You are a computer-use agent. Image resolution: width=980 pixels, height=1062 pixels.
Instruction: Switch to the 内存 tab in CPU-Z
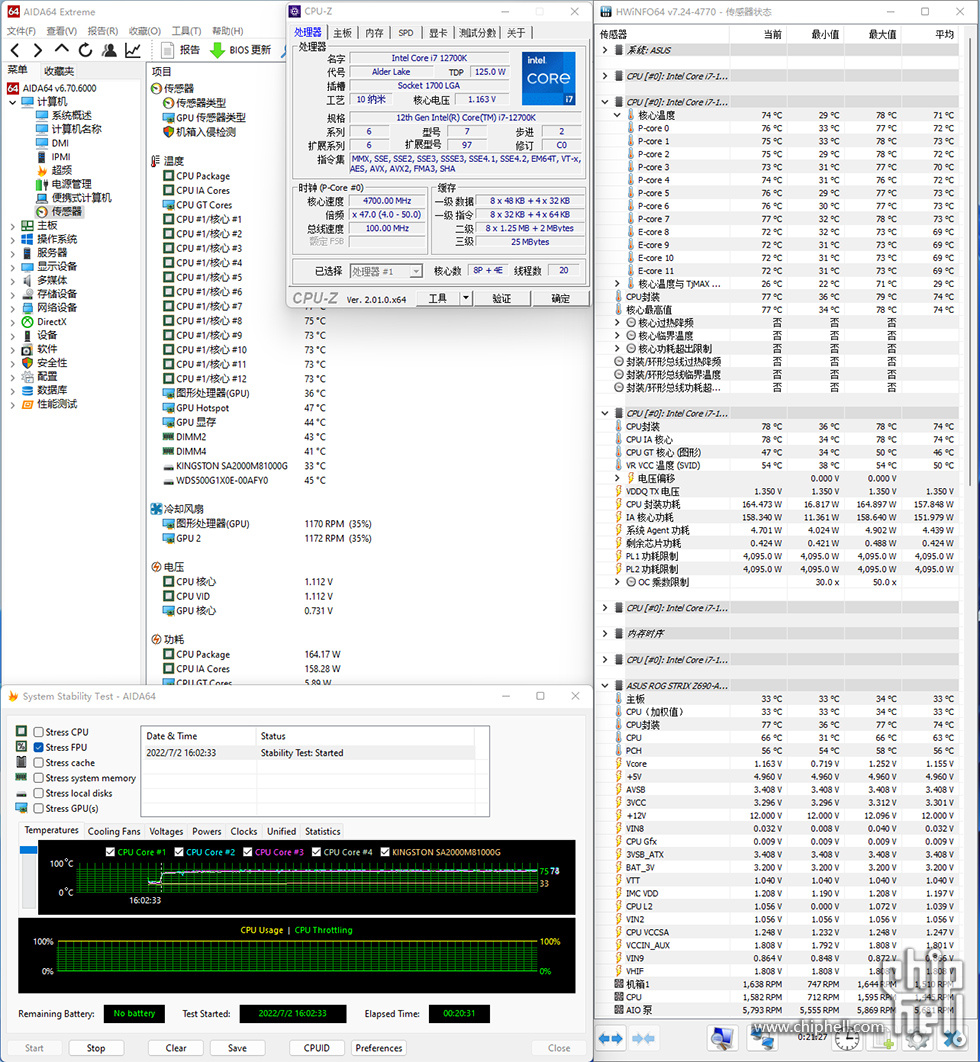point(374,33)
